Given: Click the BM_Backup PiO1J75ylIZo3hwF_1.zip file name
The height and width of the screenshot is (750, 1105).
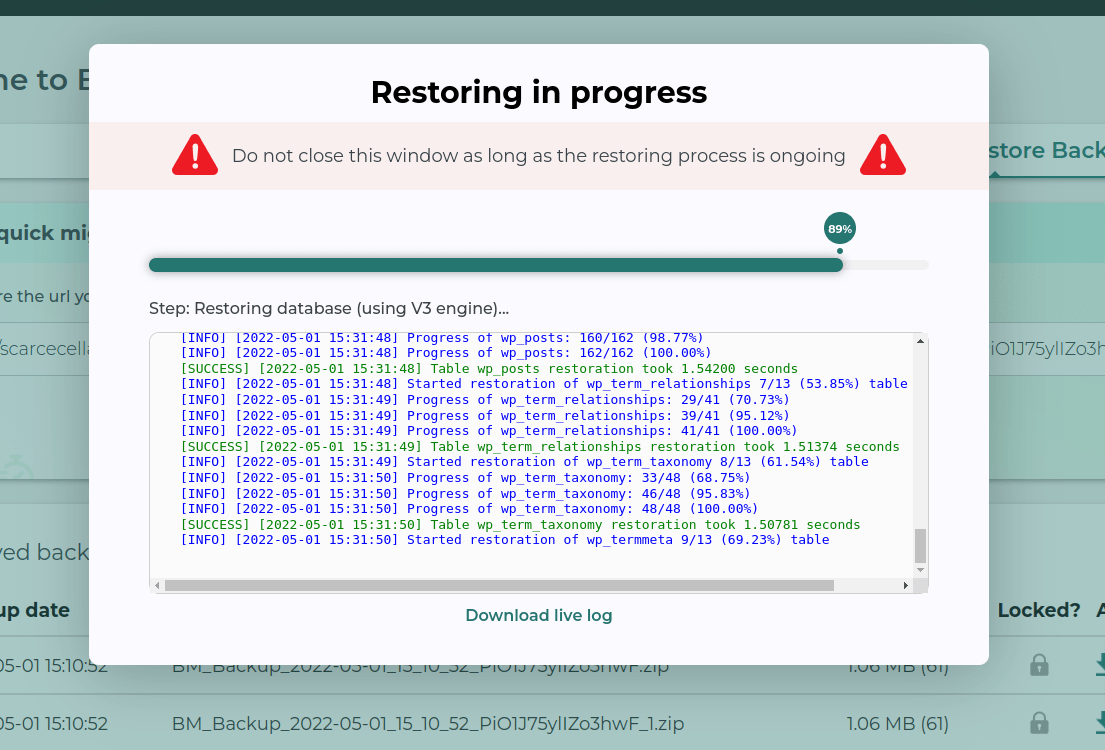Looking at the screenshot, I should point(427,723).
